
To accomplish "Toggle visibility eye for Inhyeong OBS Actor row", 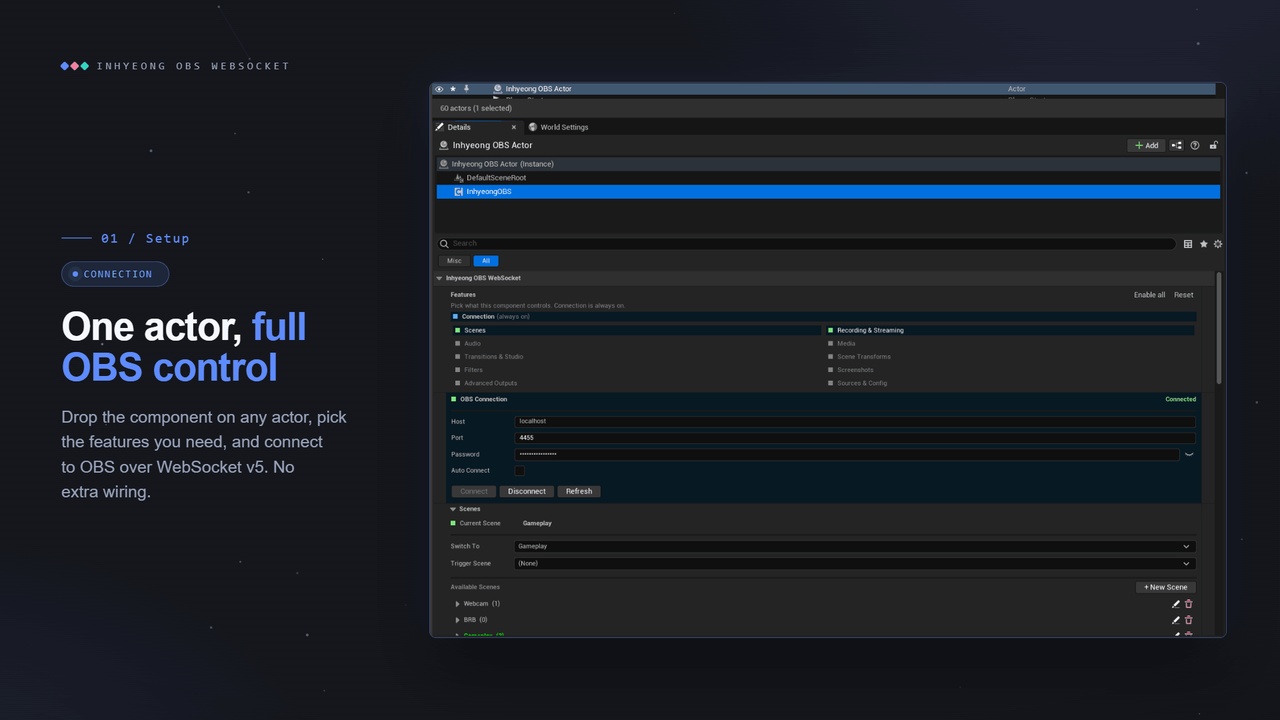I will tap(439, 89).
